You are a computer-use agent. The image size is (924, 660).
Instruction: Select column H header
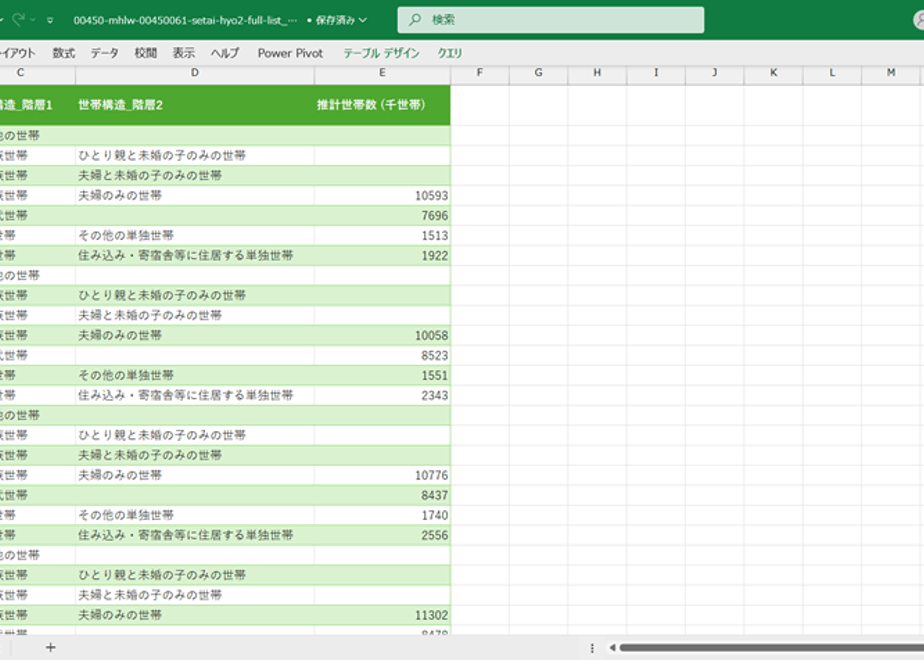click(x=597, y=72)
